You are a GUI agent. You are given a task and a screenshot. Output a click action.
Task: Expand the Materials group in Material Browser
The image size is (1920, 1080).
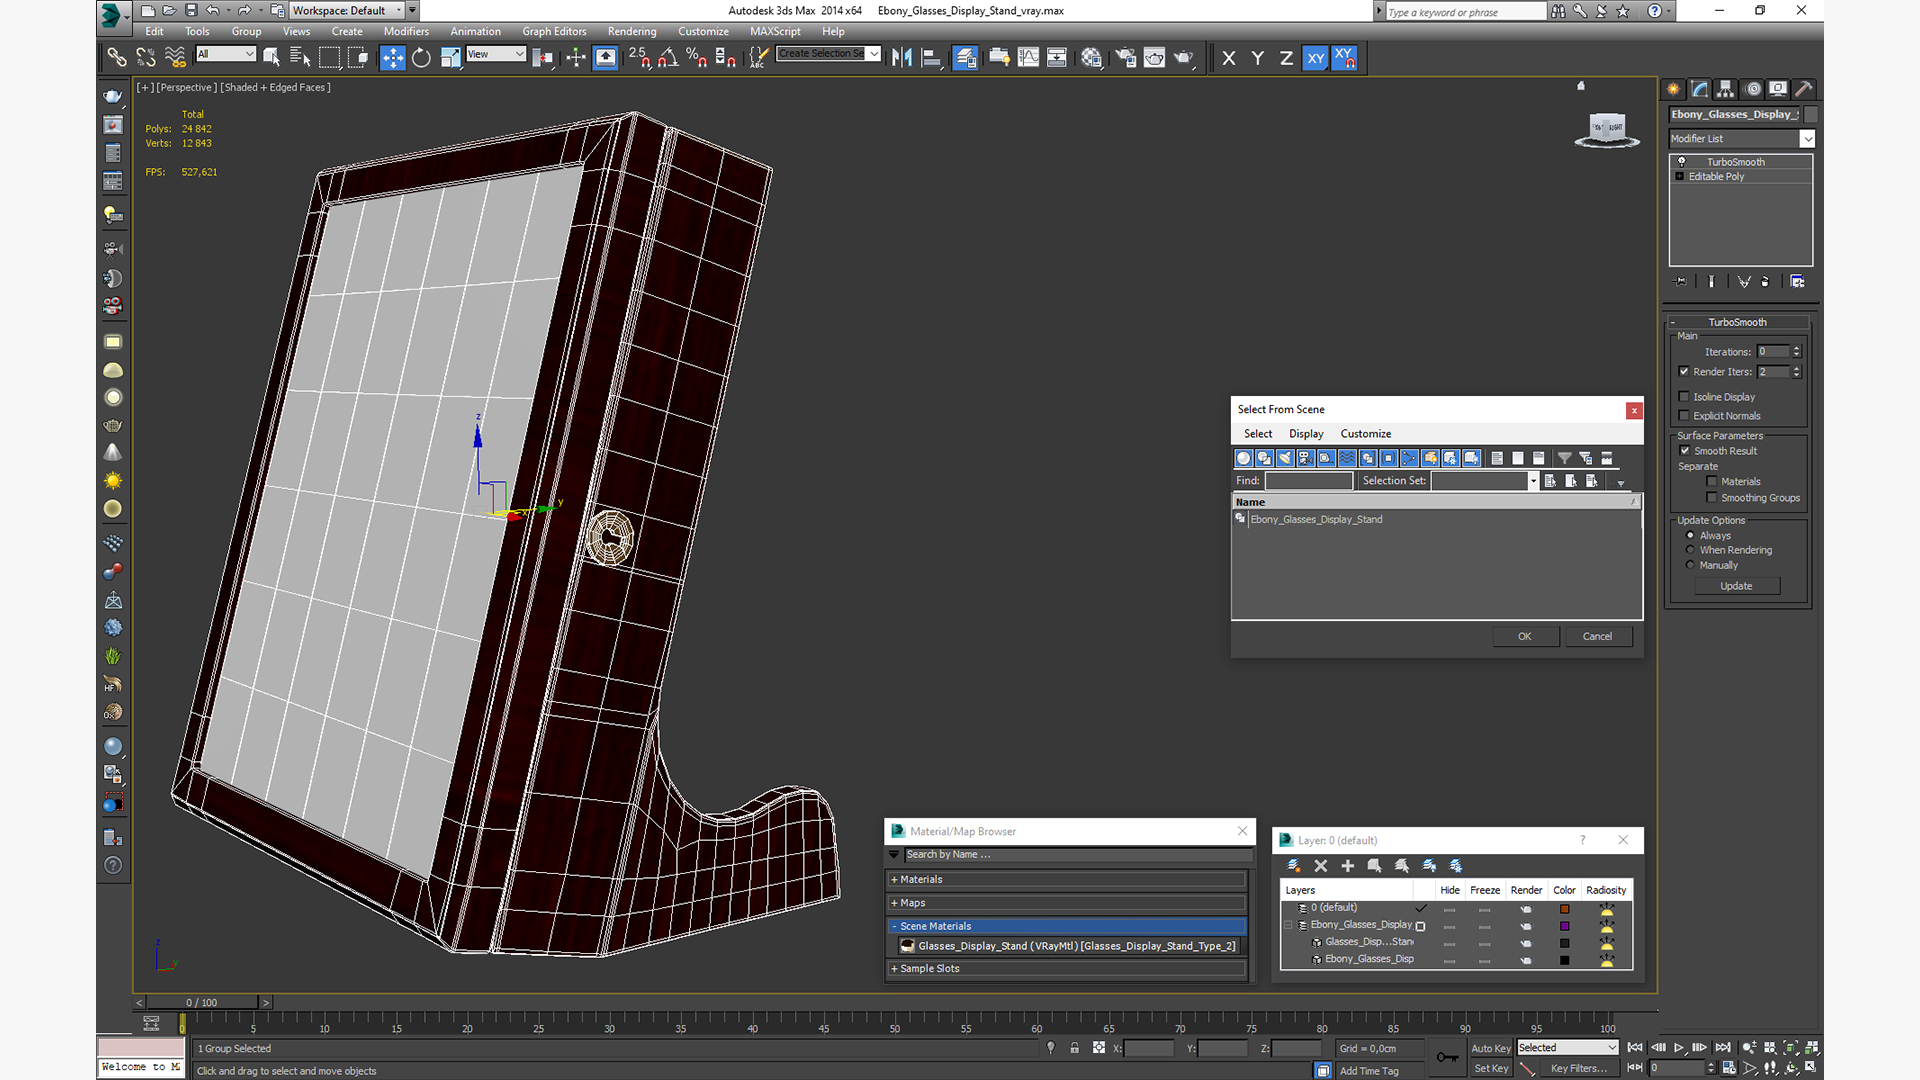click(x=1068, y=880)
